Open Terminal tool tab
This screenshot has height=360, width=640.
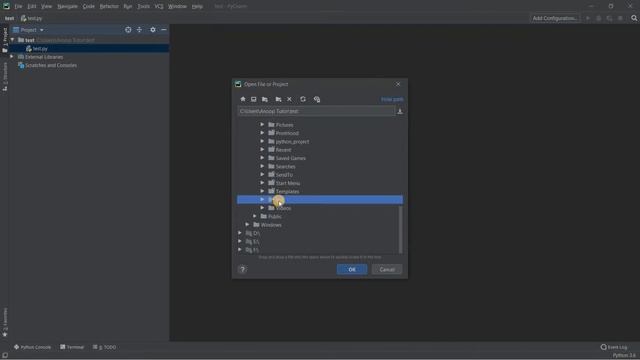72,347
